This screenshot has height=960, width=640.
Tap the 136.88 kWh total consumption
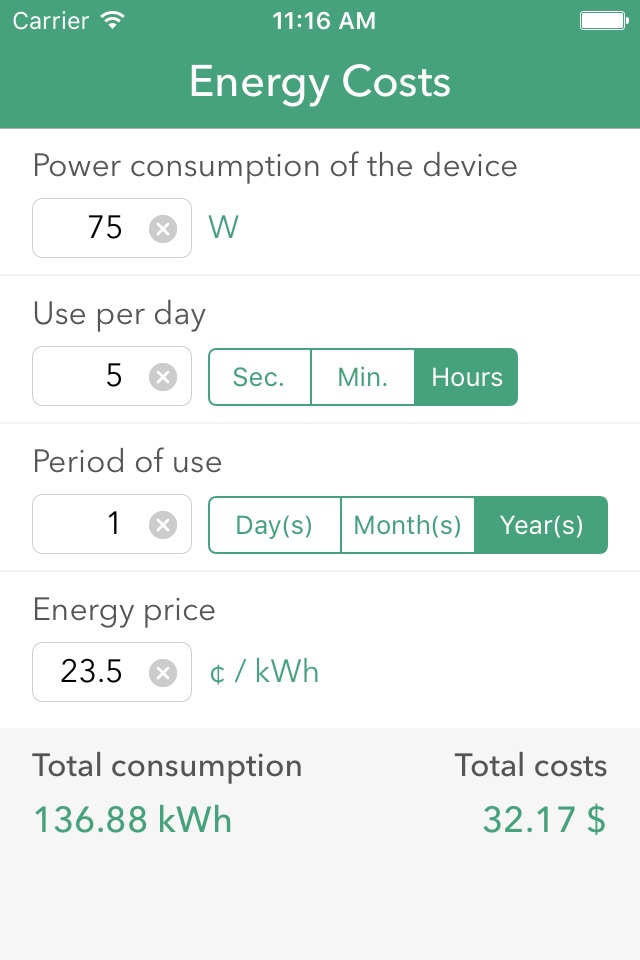point(133,819)
